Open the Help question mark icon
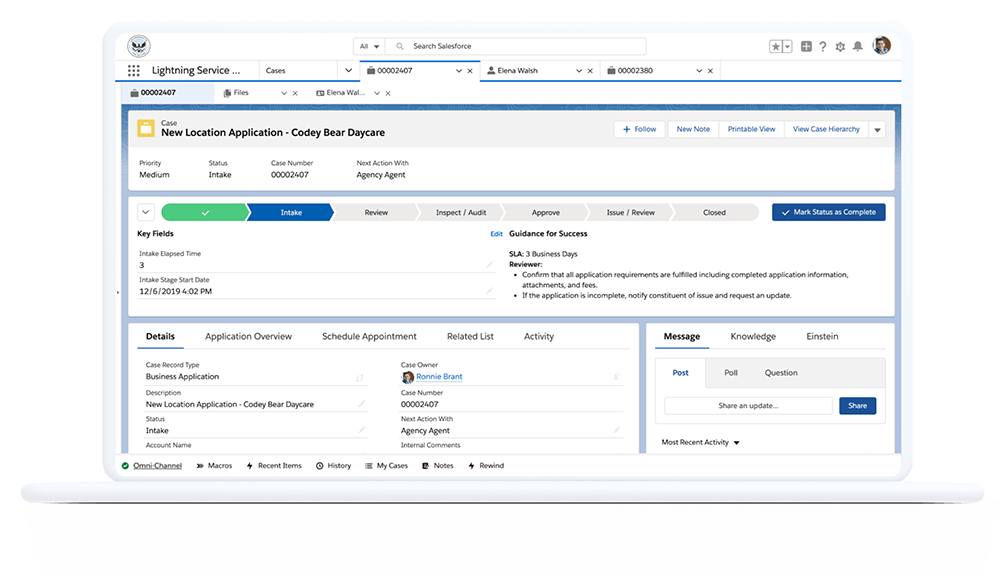The width and height of the screenshot is (1000, 584). (823, 46)
